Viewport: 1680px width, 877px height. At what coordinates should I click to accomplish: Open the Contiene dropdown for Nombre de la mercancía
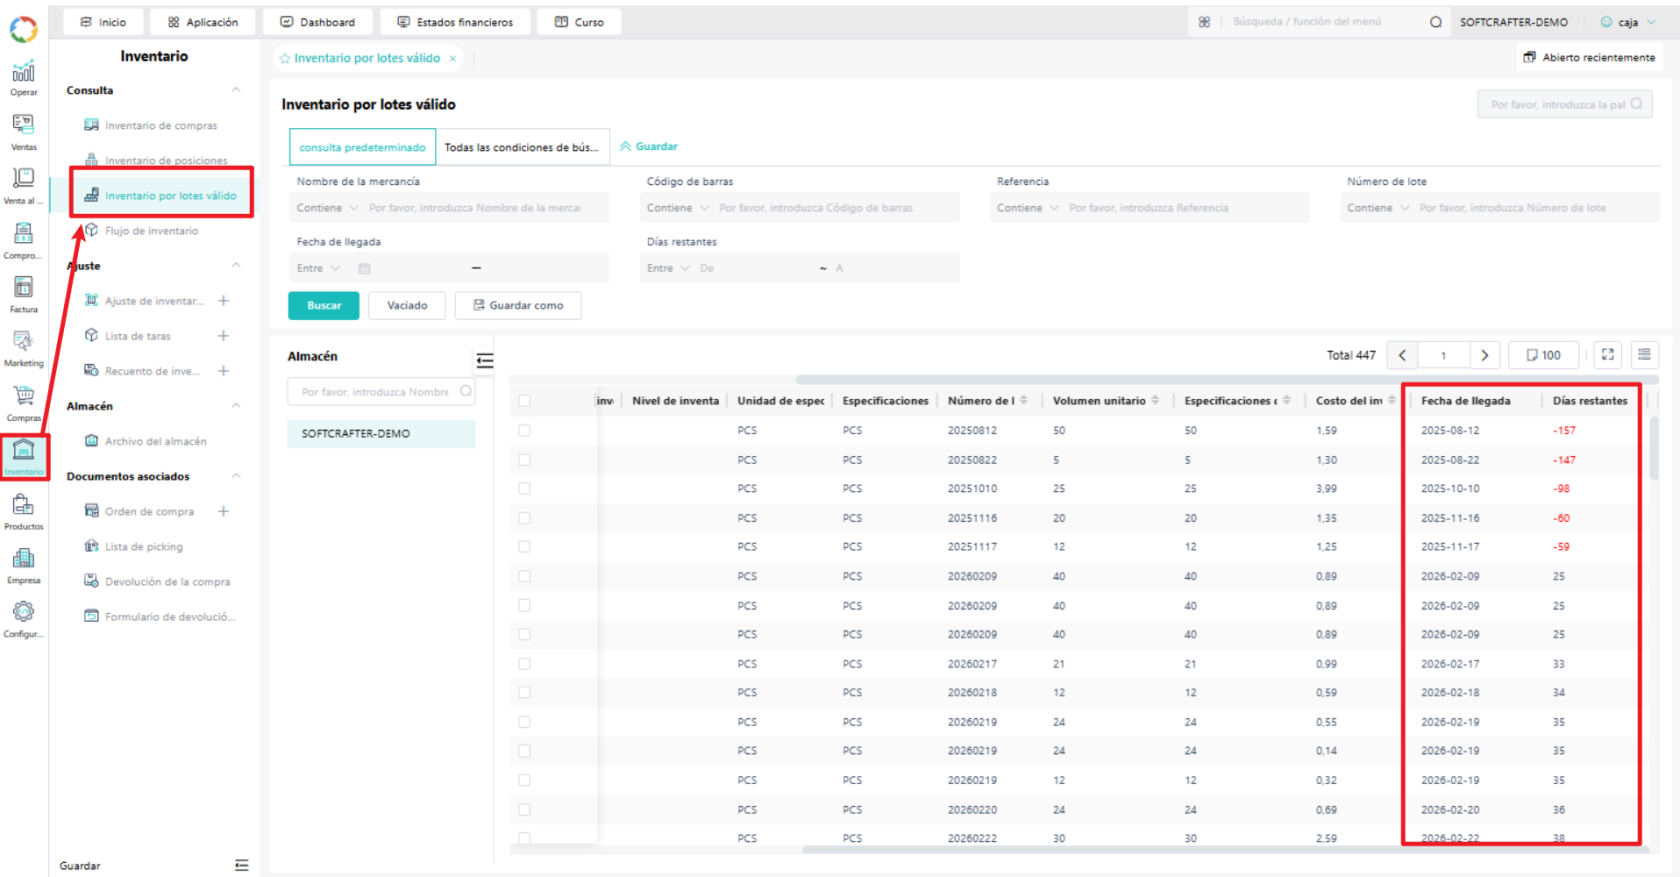point(327,208)
